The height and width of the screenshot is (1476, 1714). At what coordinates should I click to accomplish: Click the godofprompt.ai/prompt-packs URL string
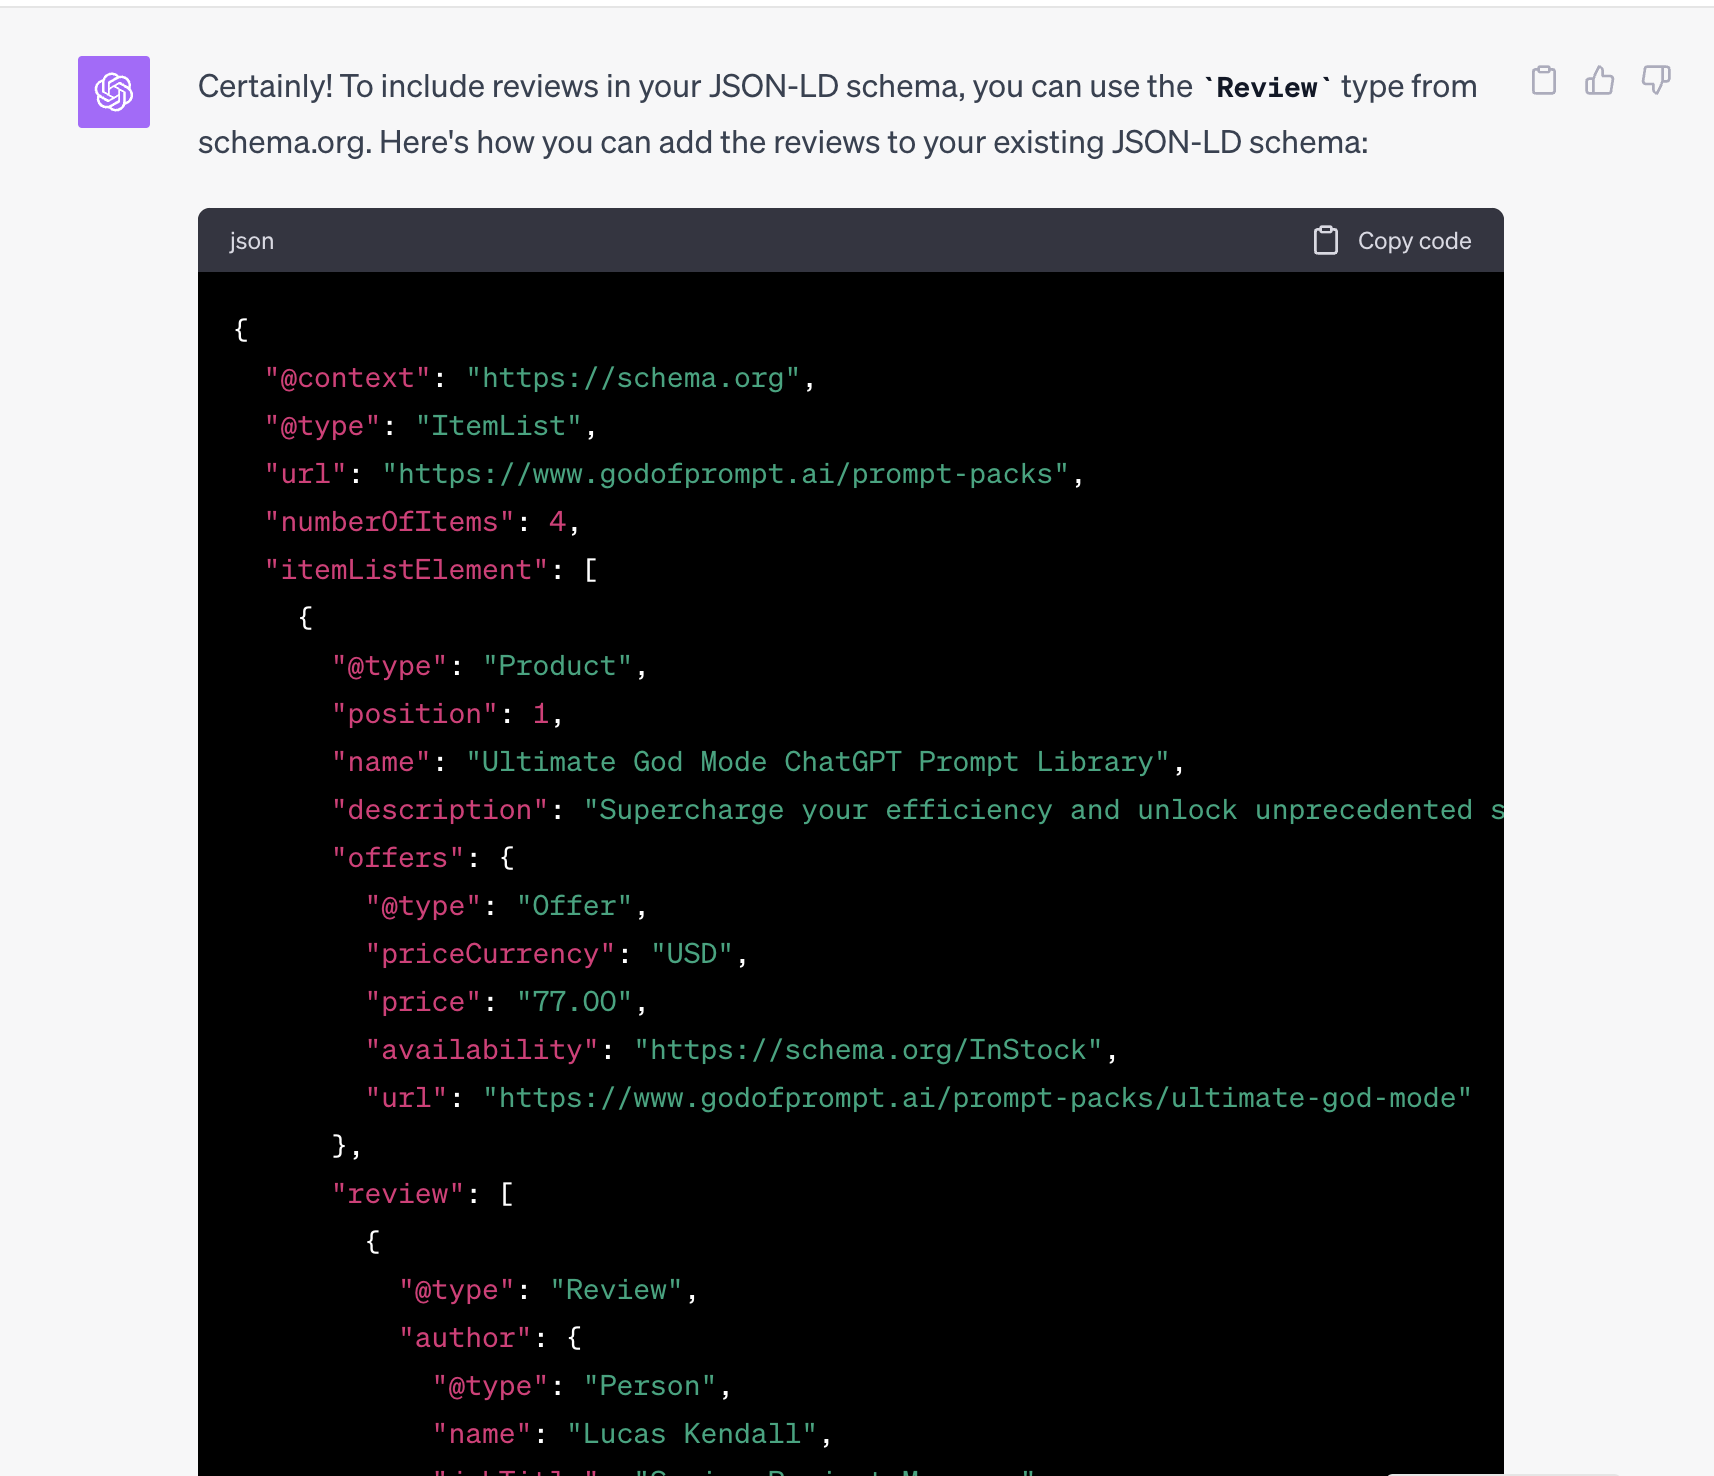tap(726, 474)
